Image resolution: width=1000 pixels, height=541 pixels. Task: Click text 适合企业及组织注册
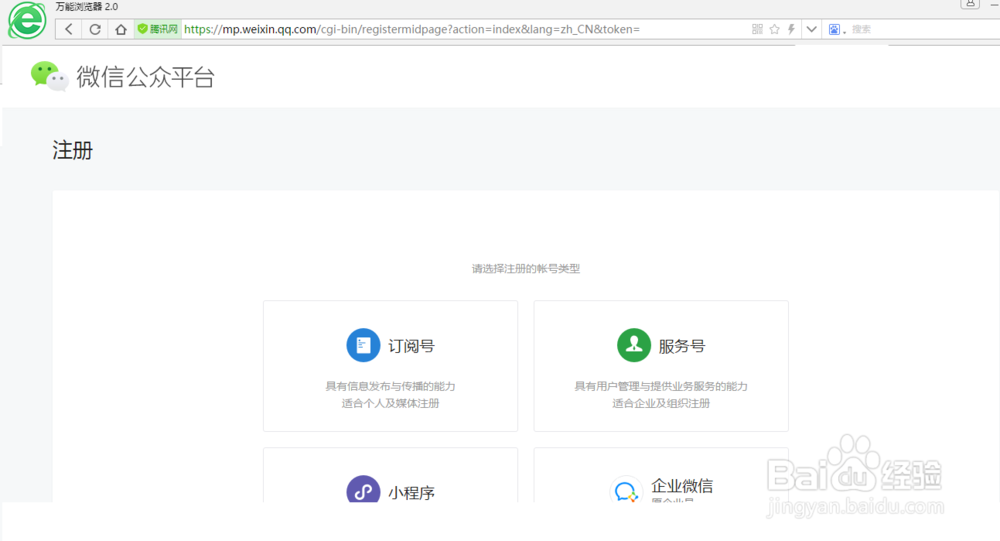pyautogui.click(x=661, y=403)
